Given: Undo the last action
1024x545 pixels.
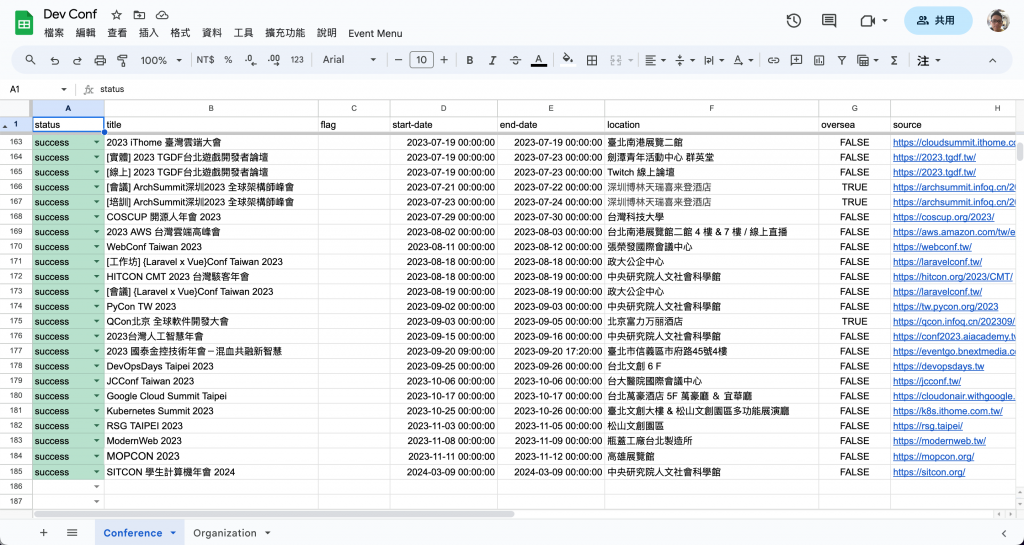Looking at the screenshot, I should (55, 60).
